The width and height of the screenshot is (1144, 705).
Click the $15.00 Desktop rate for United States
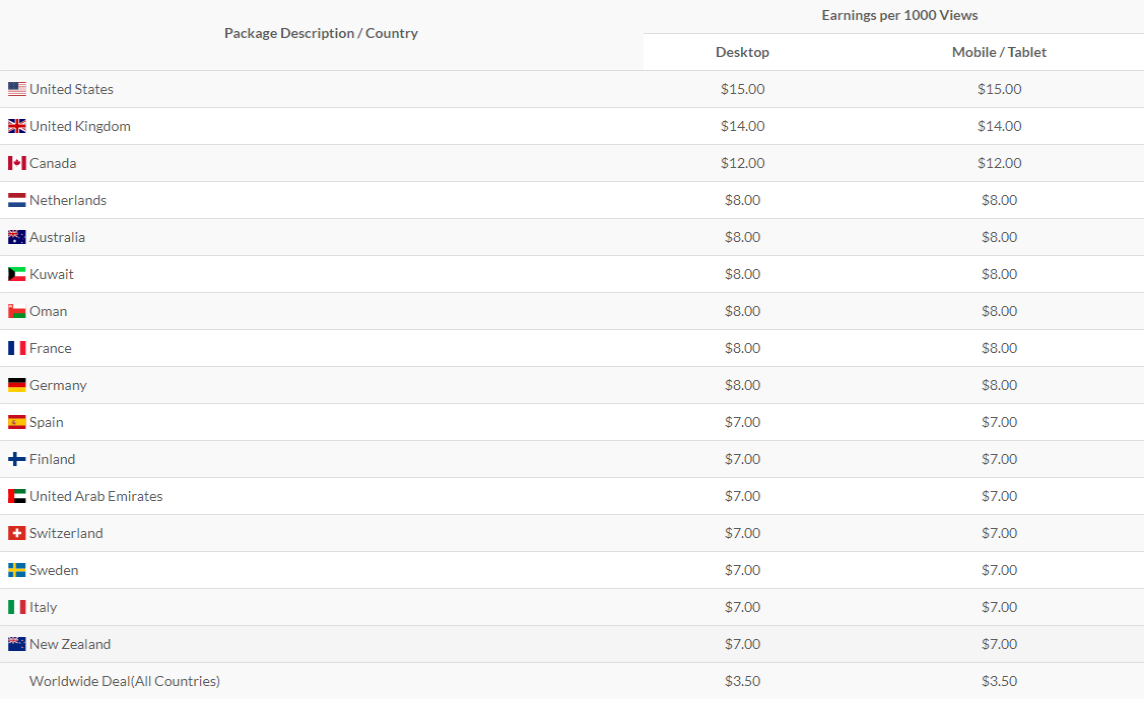click(x=742, y=89)
